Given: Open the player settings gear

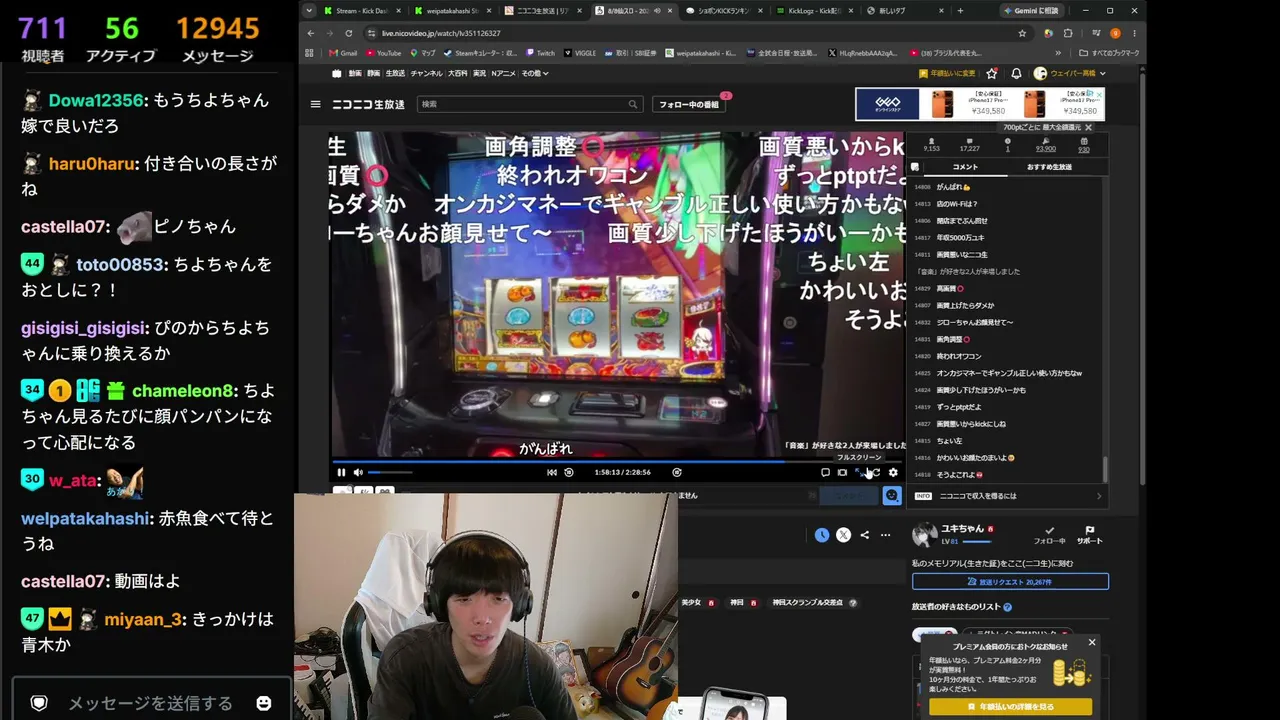Looking at the screenshot, I should (893, 472).
